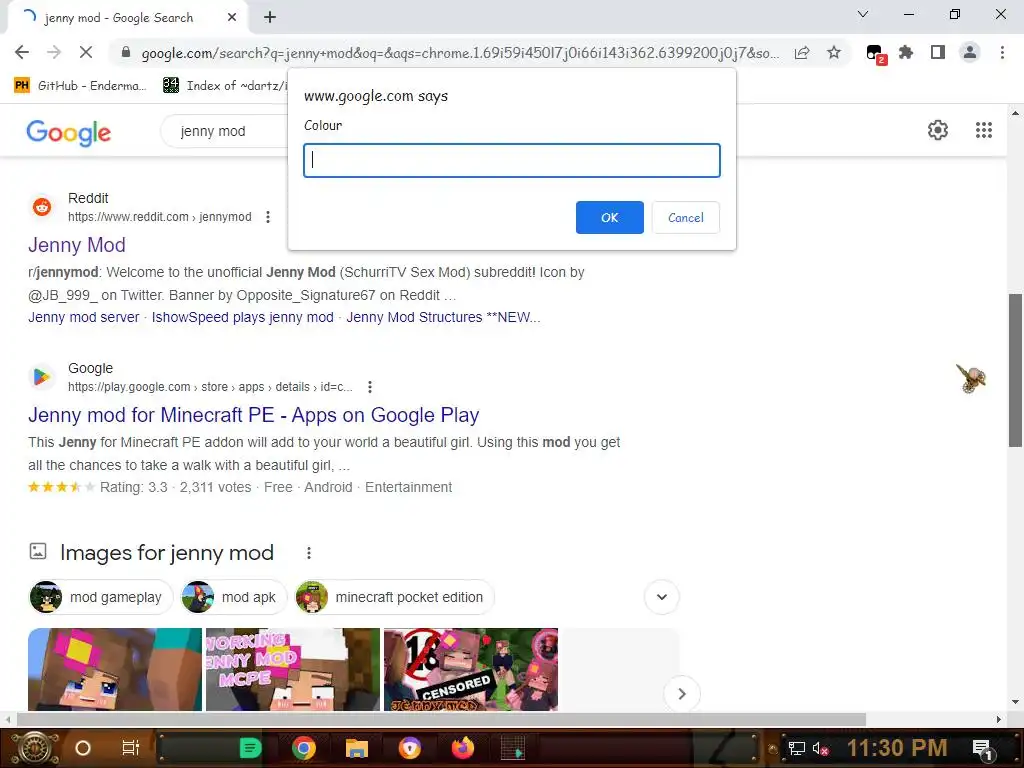The height and width of the screenshot is (768, 1024).
Task: Click the scroll down arrow
Action: coord(1015,702)
